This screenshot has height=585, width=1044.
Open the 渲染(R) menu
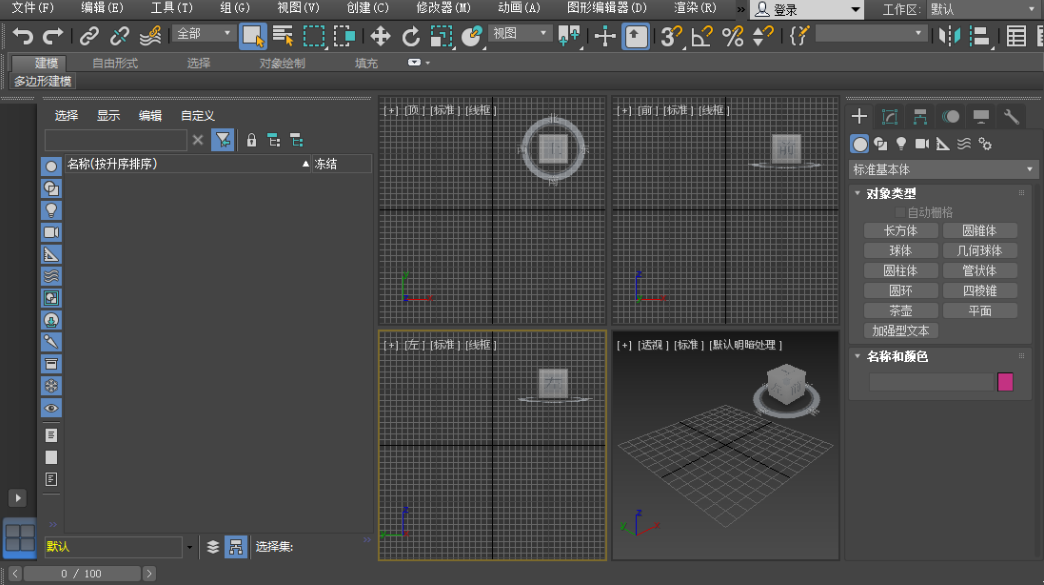click(x=695, y=8)
